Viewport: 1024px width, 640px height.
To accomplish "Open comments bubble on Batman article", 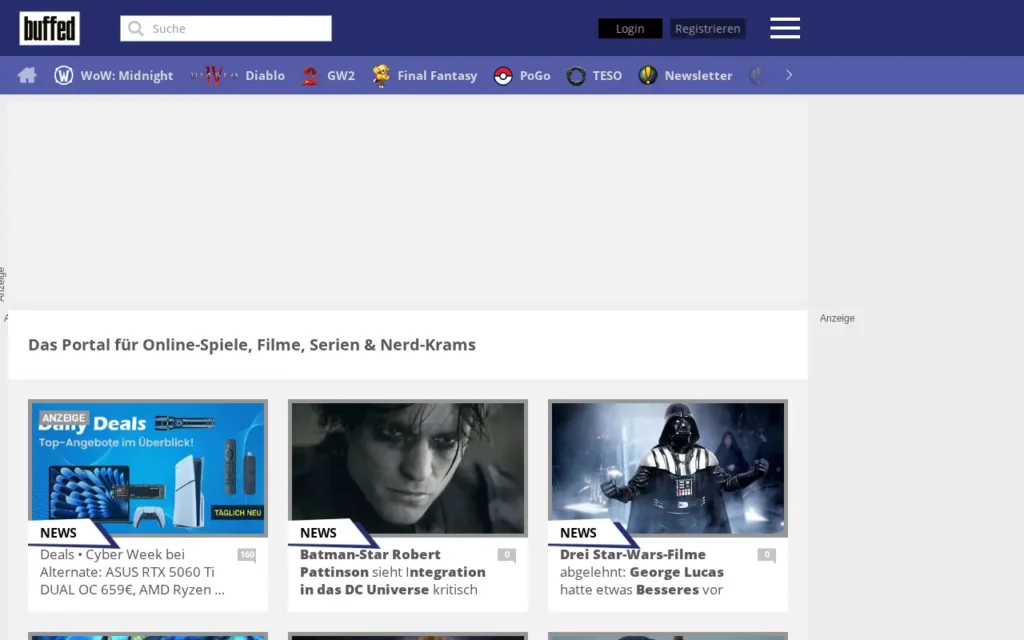I will coord(507,555).
